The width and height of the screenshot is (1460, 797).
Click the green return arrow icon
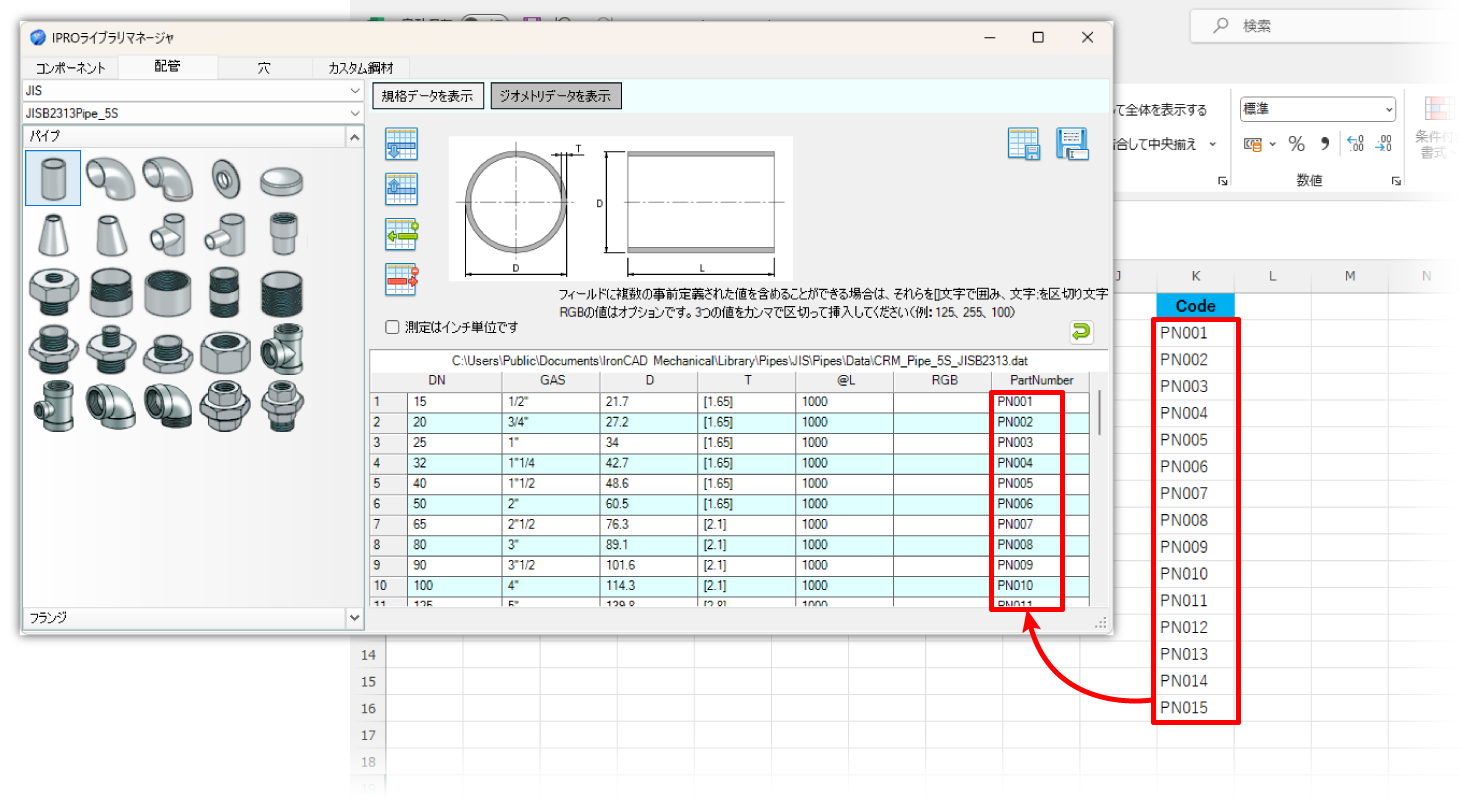point(1081,332)
